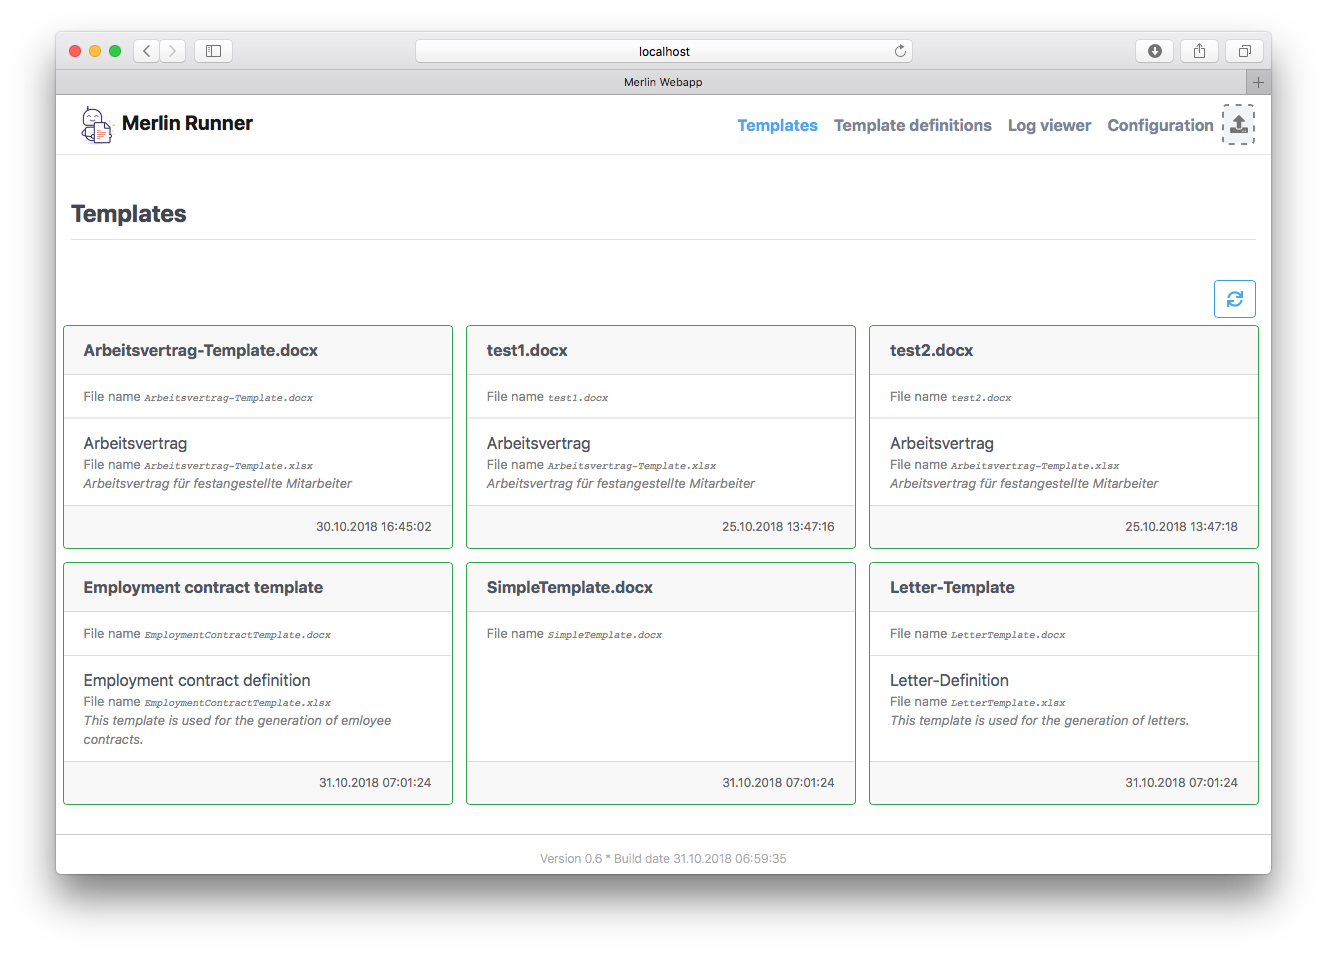Toggle the browser sidebar
Viewport: 1327px width, 954px height.
[x=212, y=50]
